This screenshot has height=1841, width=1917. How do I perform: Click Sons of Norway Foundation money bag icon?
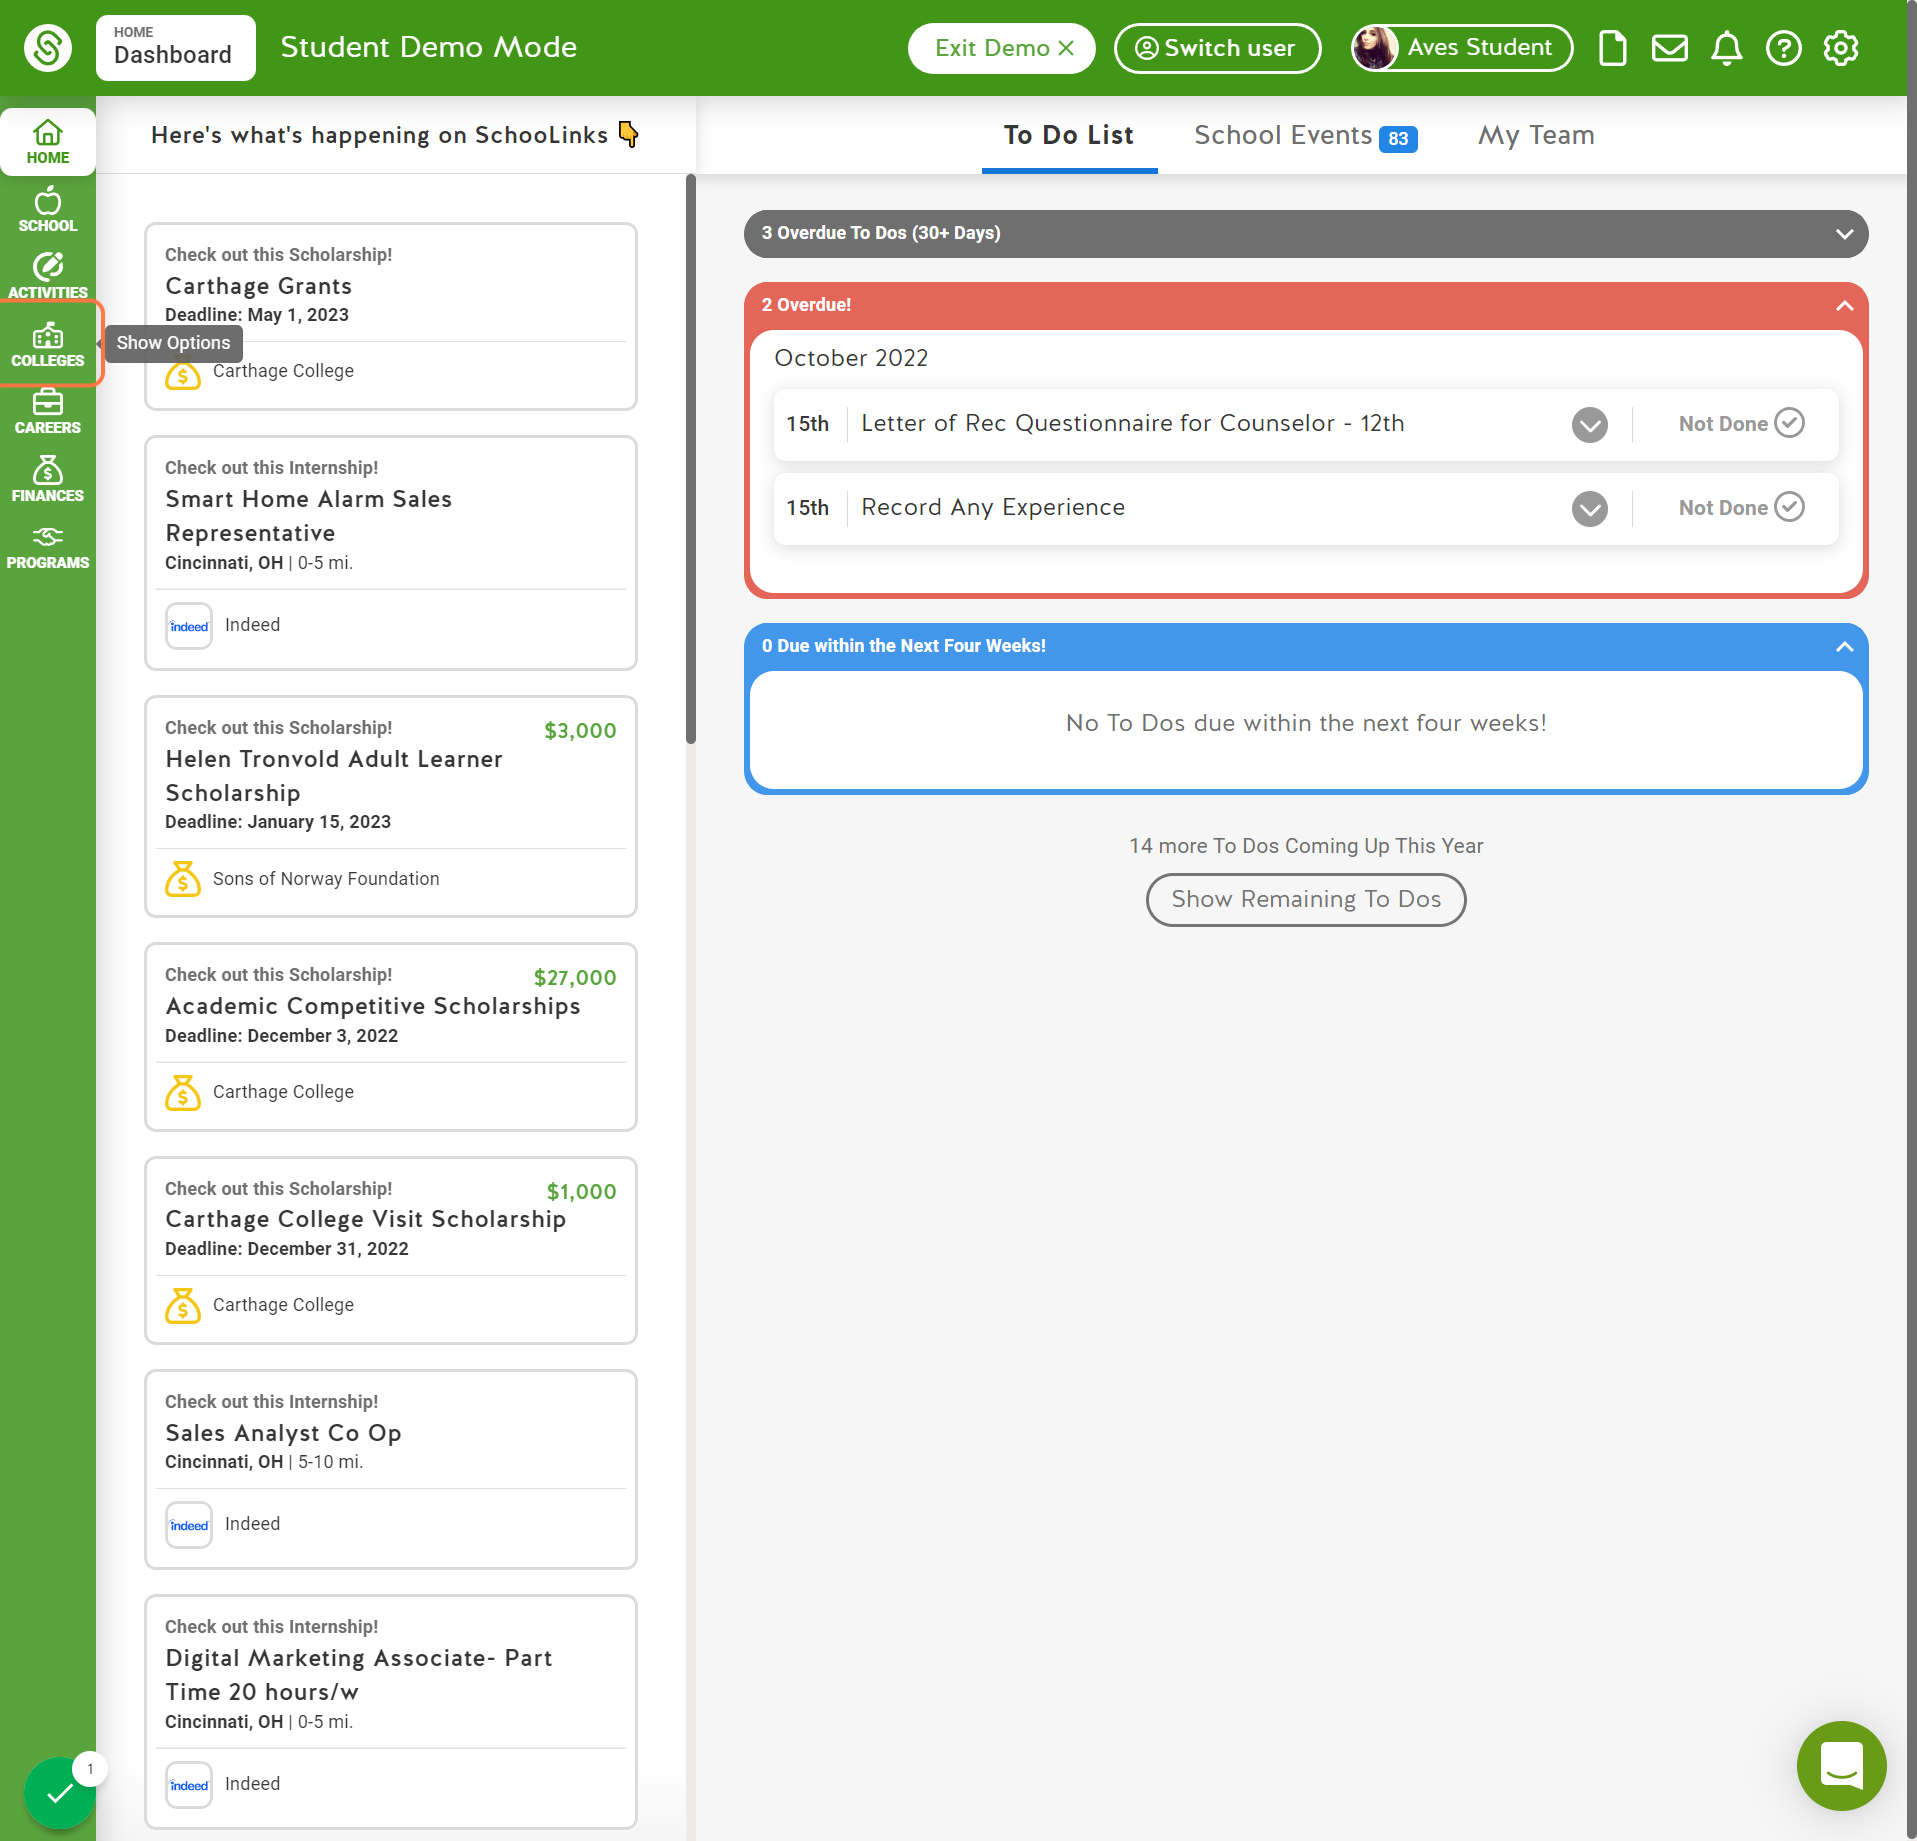pos(183,879)
